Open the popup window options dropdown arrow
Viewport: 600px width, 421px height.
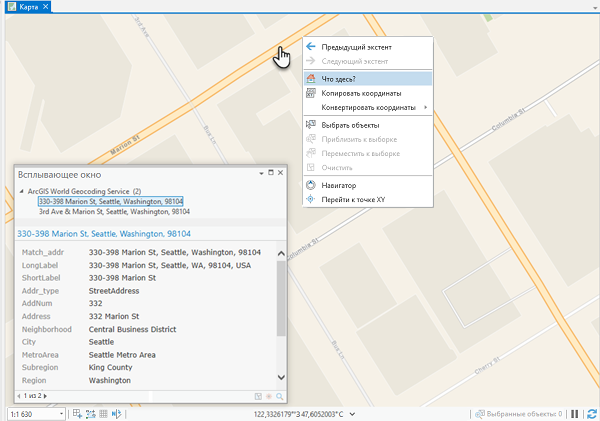[x=260, y=174]
